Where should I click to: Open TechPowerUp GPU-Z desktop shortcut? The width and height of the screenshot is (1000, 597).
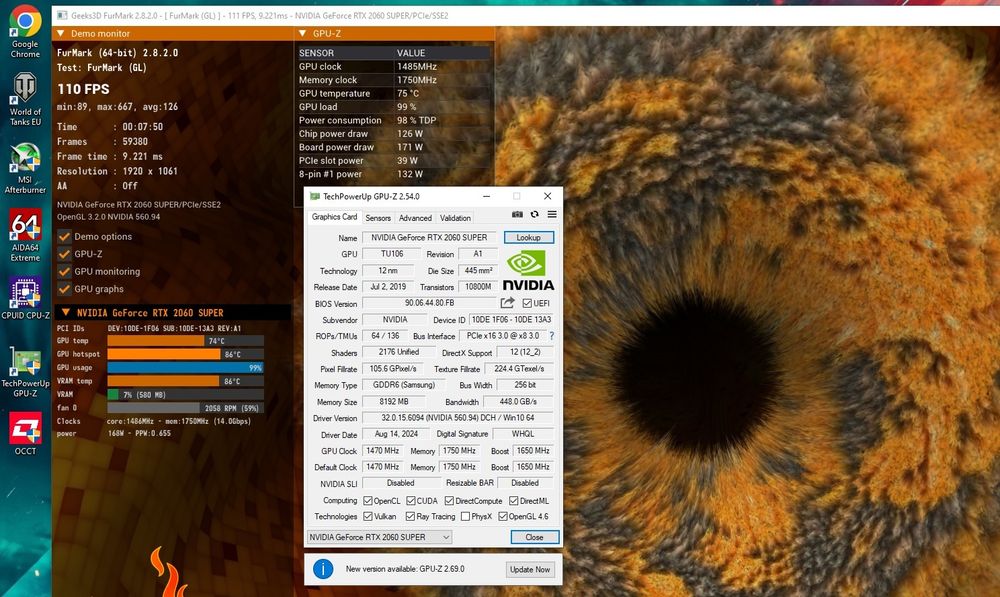click(x=25, y=372)
